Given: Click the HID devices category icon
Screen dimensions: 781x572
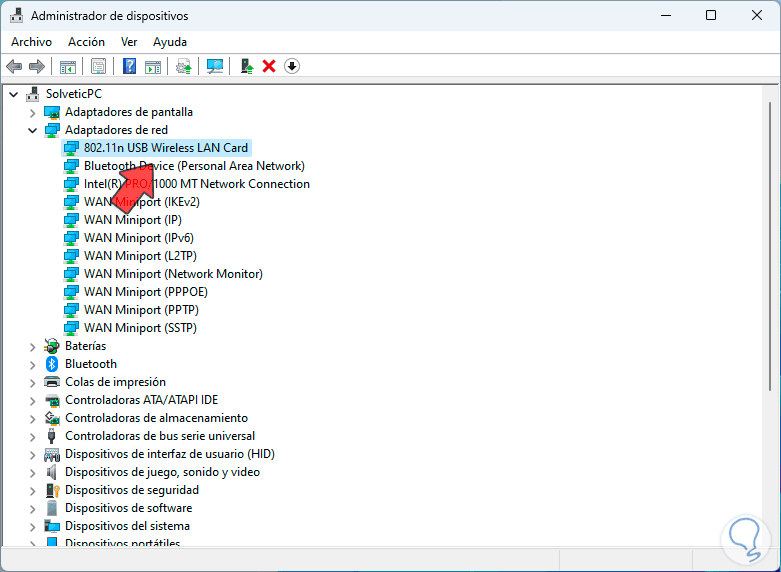Looking at the screenshot, I should [52, 454].
